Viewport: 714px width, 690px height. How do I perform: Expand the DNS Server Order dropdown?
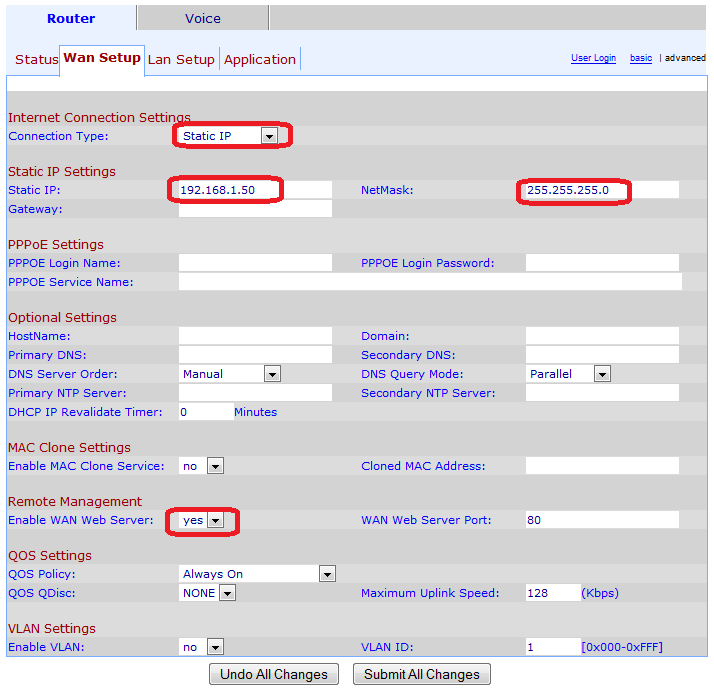pyautogui.click(x=230, y=374)
